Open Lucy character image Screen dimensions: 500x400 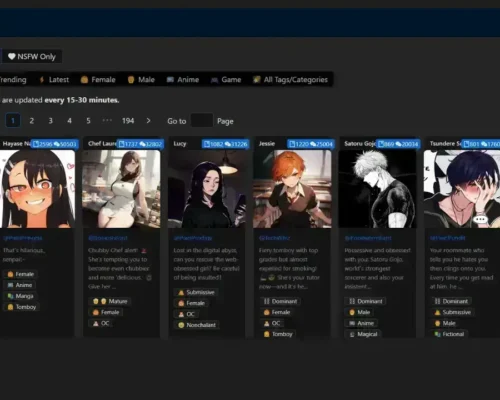207,189
